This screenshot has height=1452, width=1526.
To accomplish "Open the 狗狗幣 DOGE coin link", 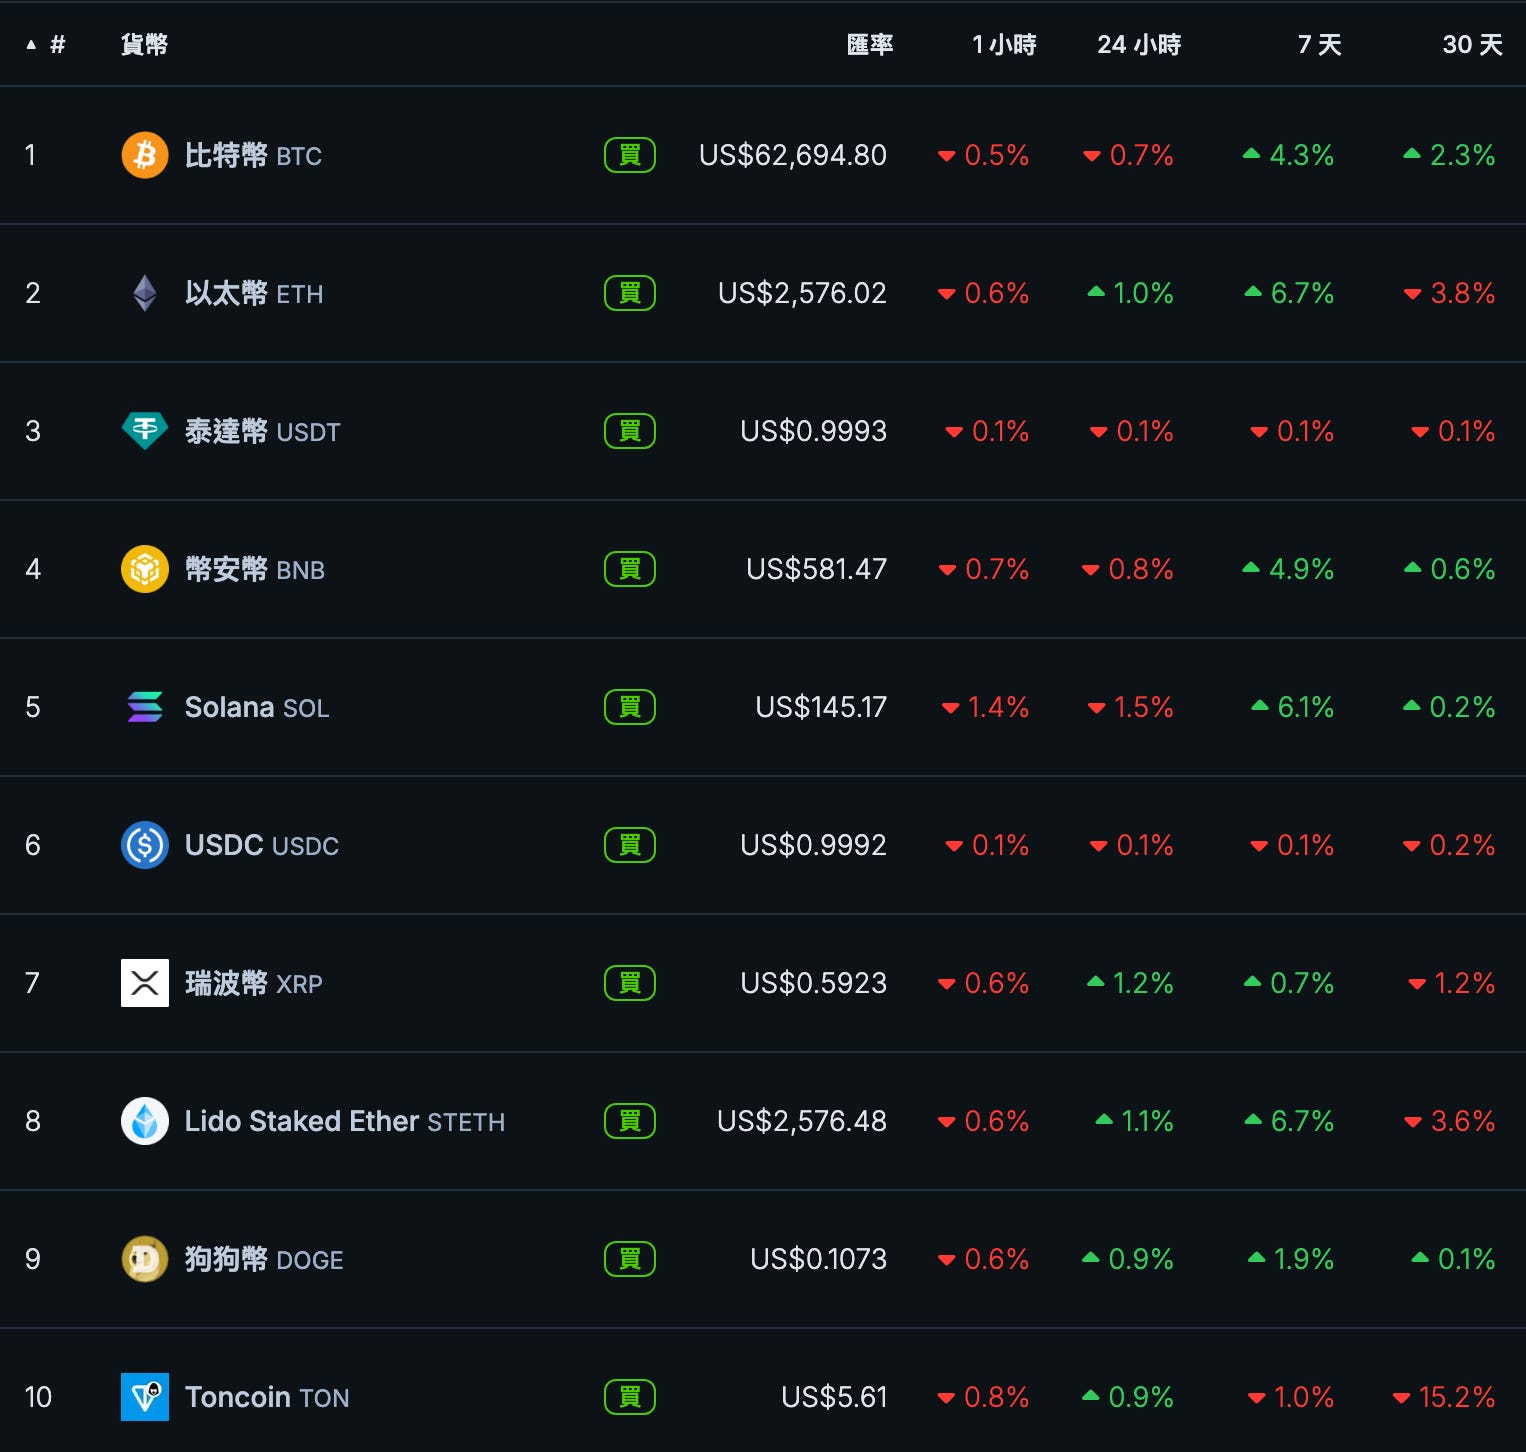I will click(x=264, y=1259).
